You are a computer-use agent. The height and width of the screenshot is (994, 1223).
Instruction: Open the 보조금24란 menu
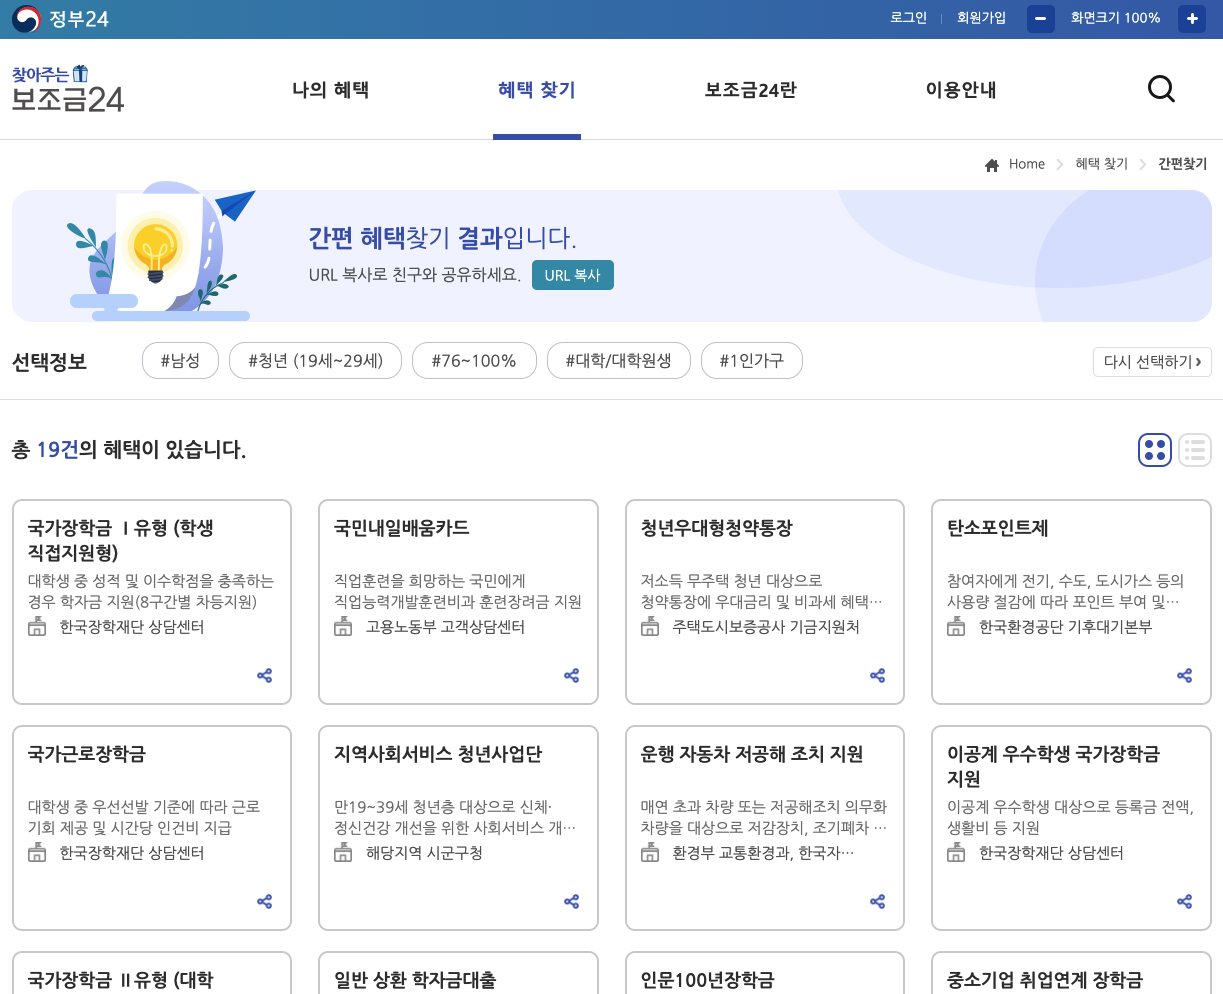(x=750, y=90)
